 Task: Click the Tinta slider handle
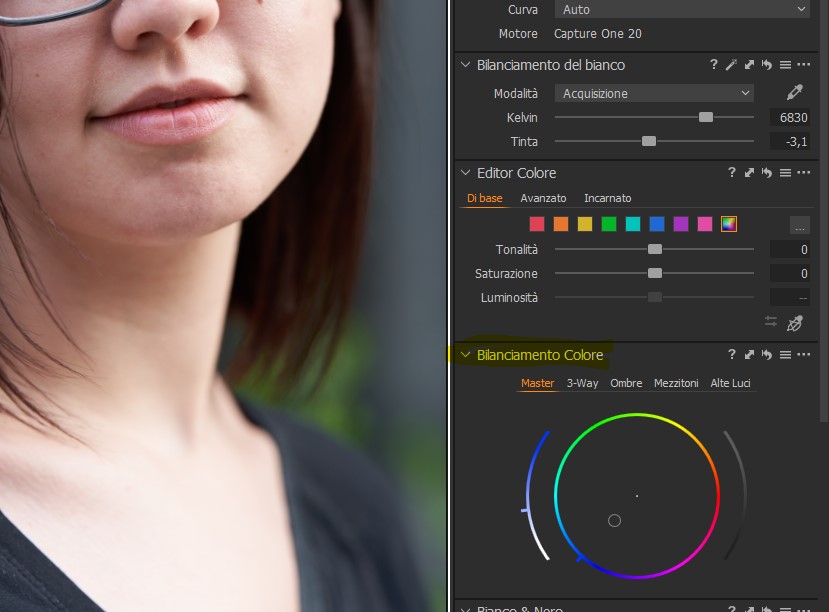649,141
